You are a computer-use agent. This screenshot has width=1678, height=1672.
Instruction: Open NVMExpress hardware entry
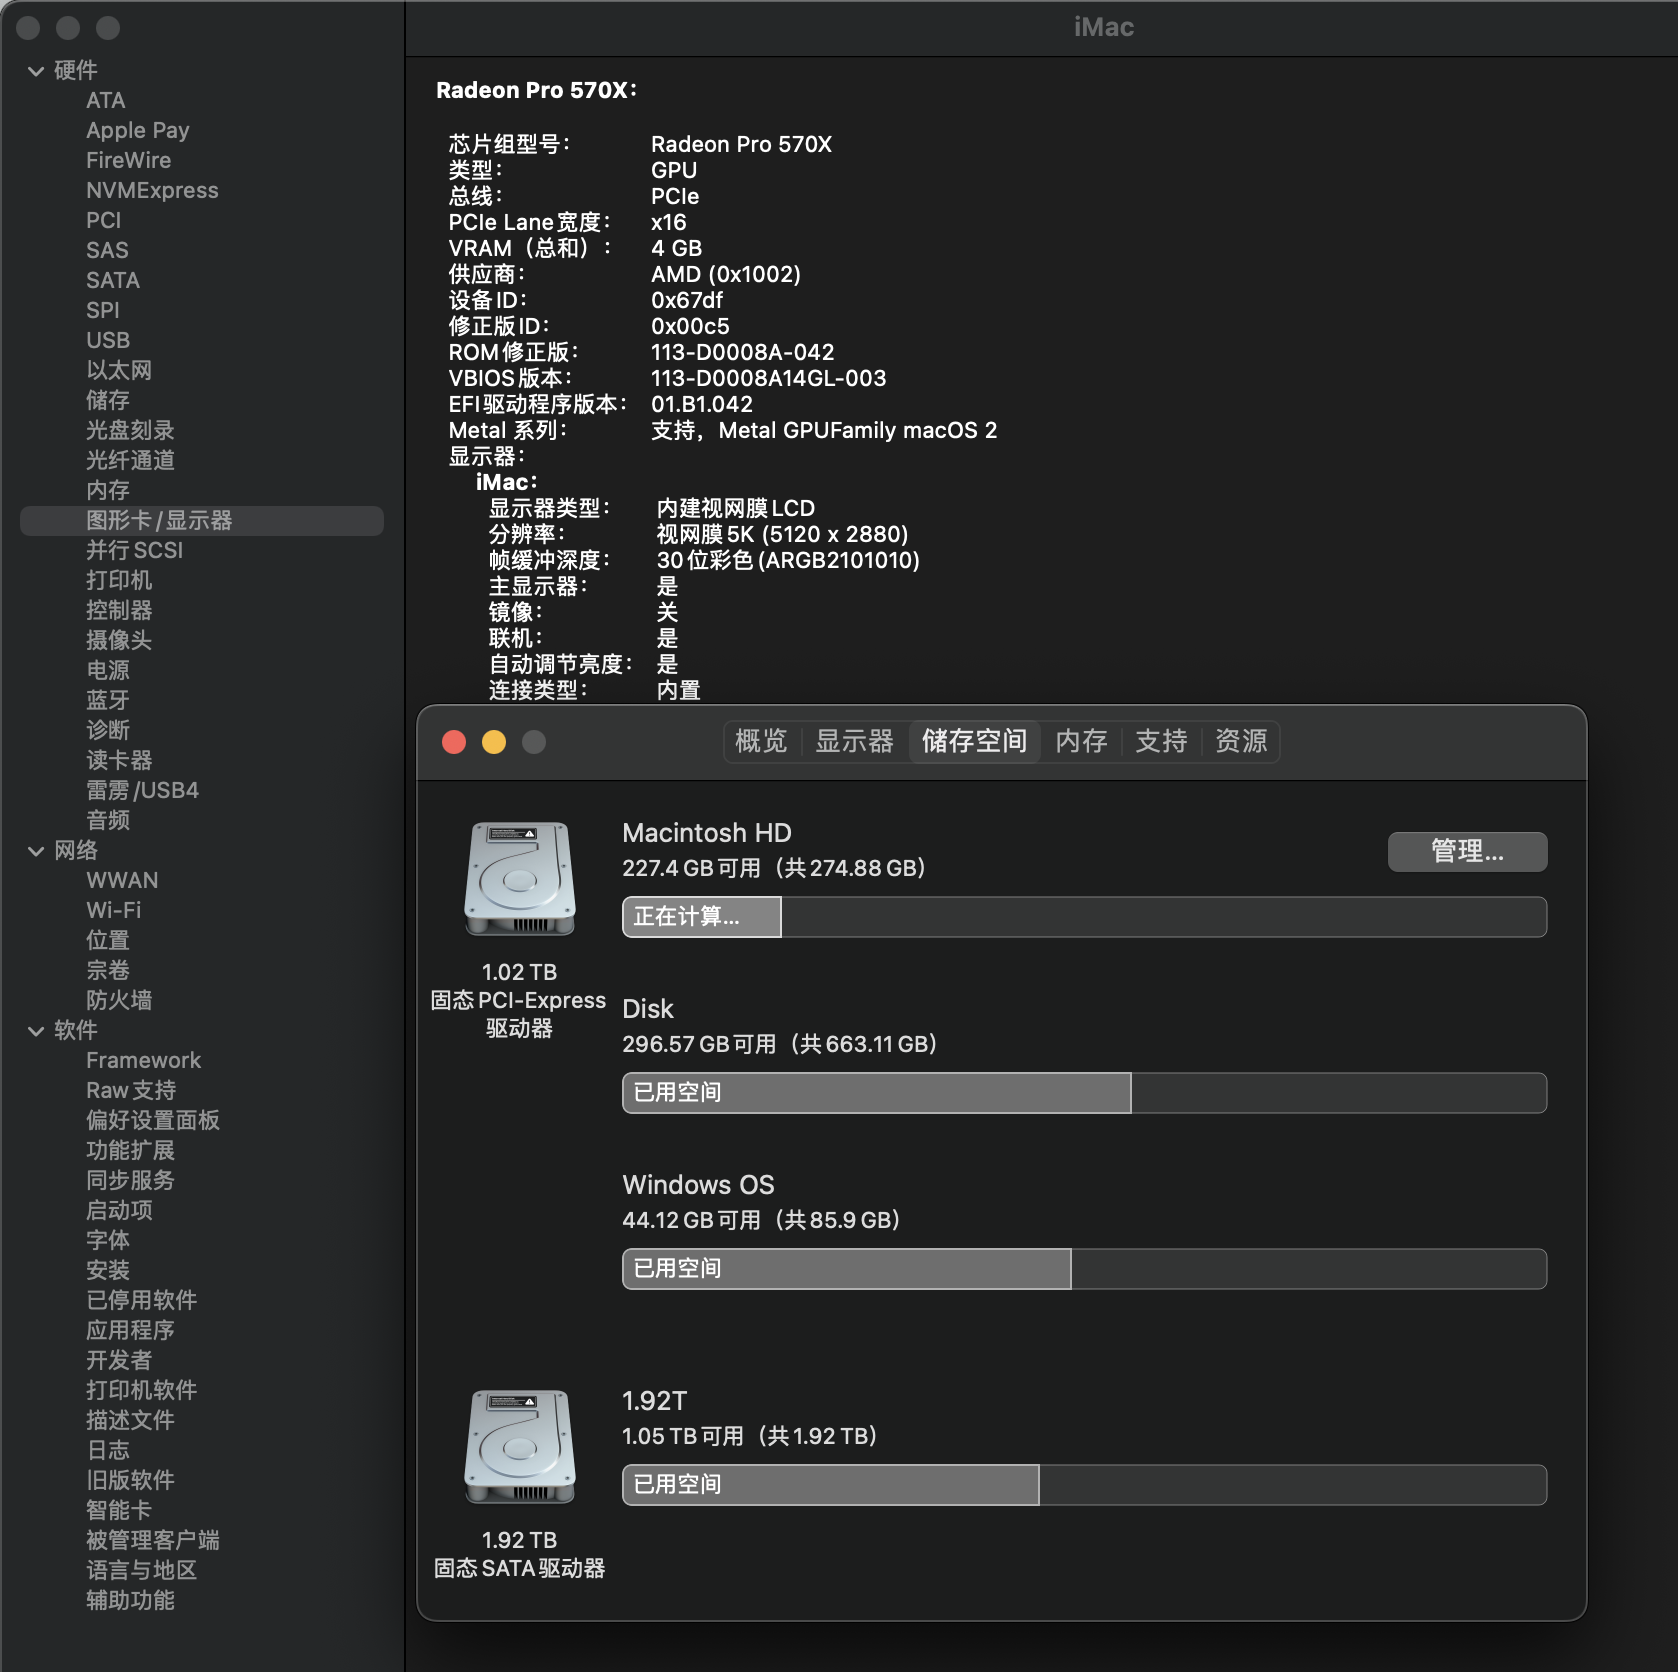click(x=152, y=191)
